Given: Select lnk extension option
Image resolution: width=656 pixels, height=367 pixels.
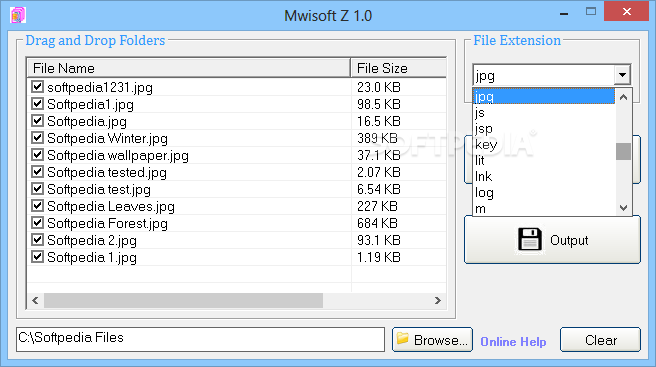Looking at the screenshot, I should pyautogui.click(x=544, y=176).
